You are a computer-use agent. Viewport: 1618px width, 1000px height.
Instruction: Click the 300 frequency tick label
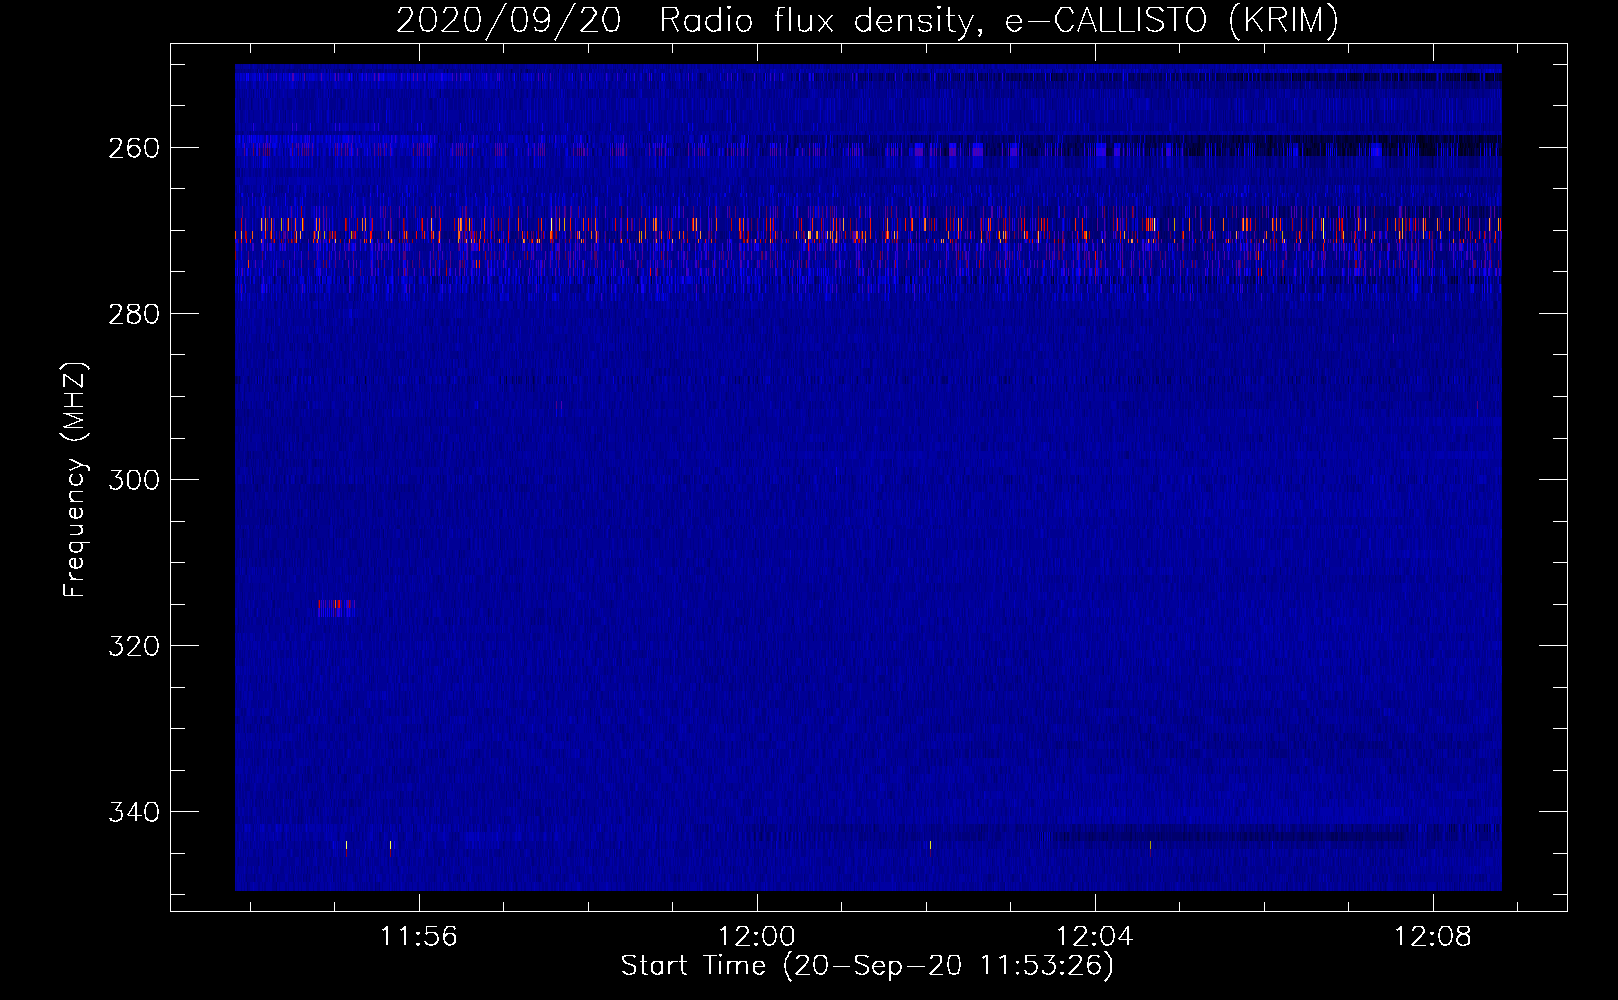(x=134, y=480)
